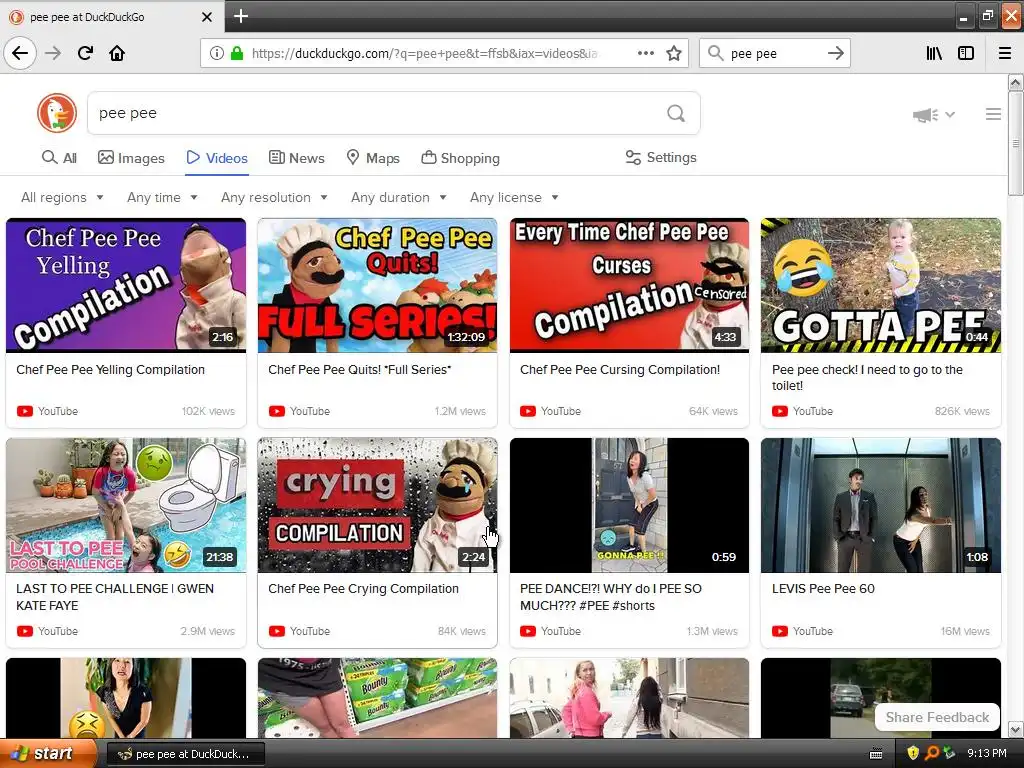Screen dimensions: 1024x768
Task: Click the DuckDuckGo duck logo
Action: 57,113
